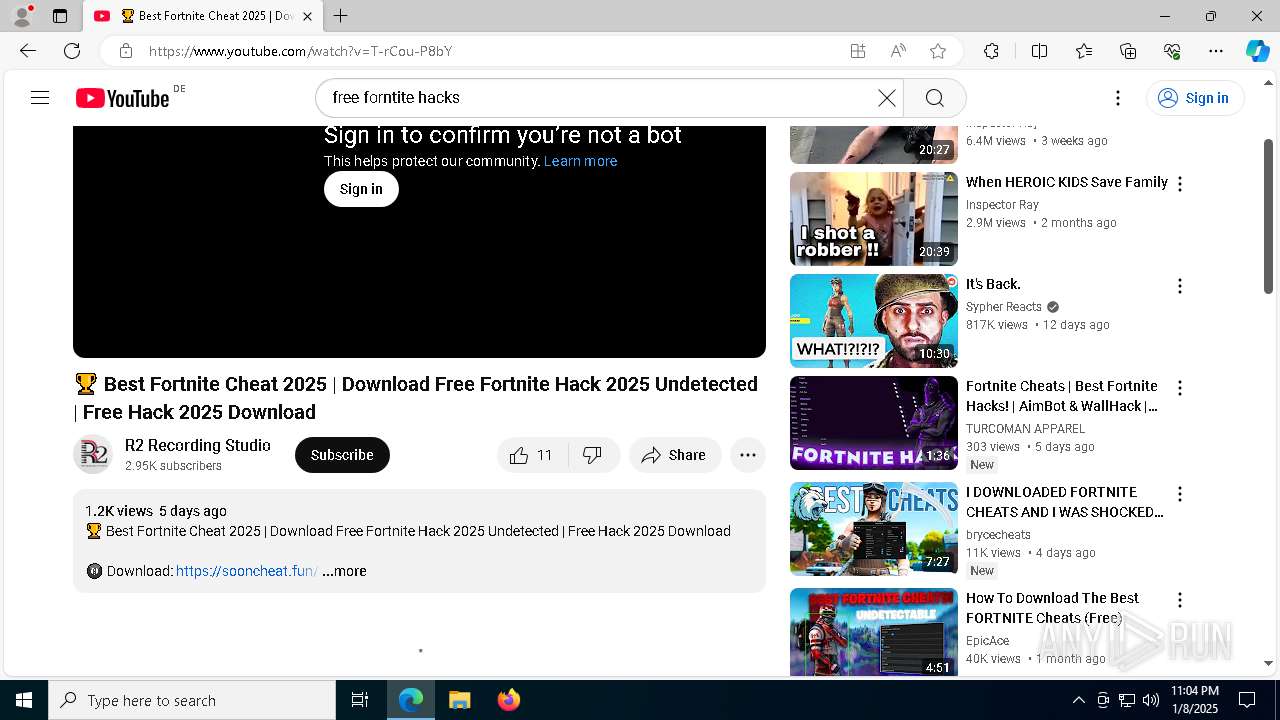1280x720 pixels.
Task: Open Windows Start menu
Action: click(x=24, y=700)
